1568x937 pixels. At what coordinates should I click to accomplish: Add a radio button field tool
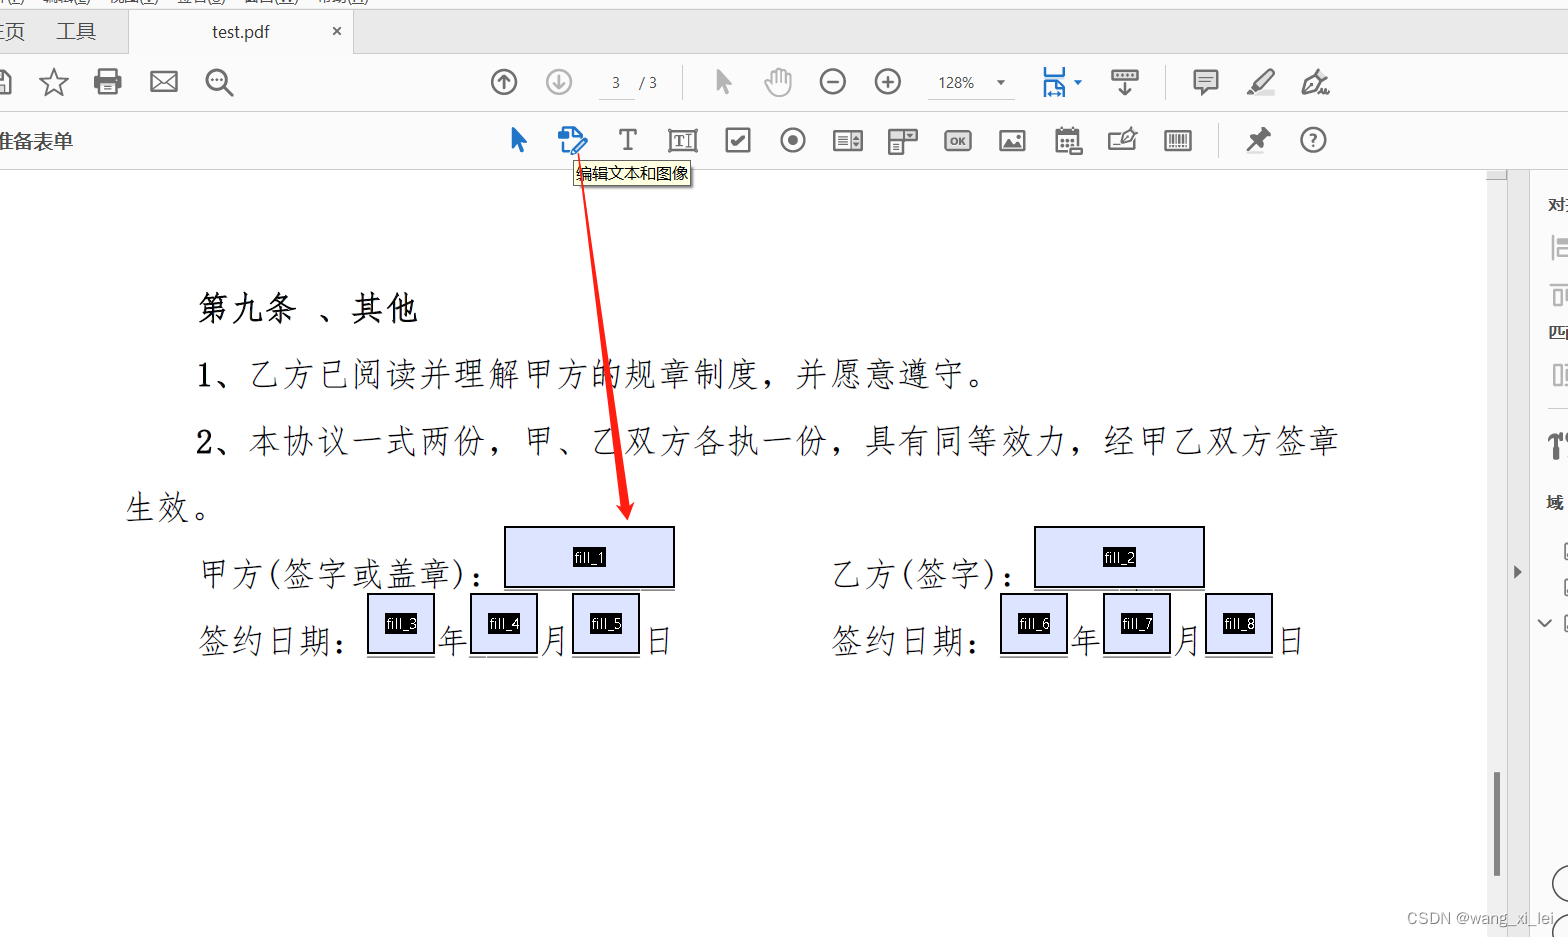793,140
